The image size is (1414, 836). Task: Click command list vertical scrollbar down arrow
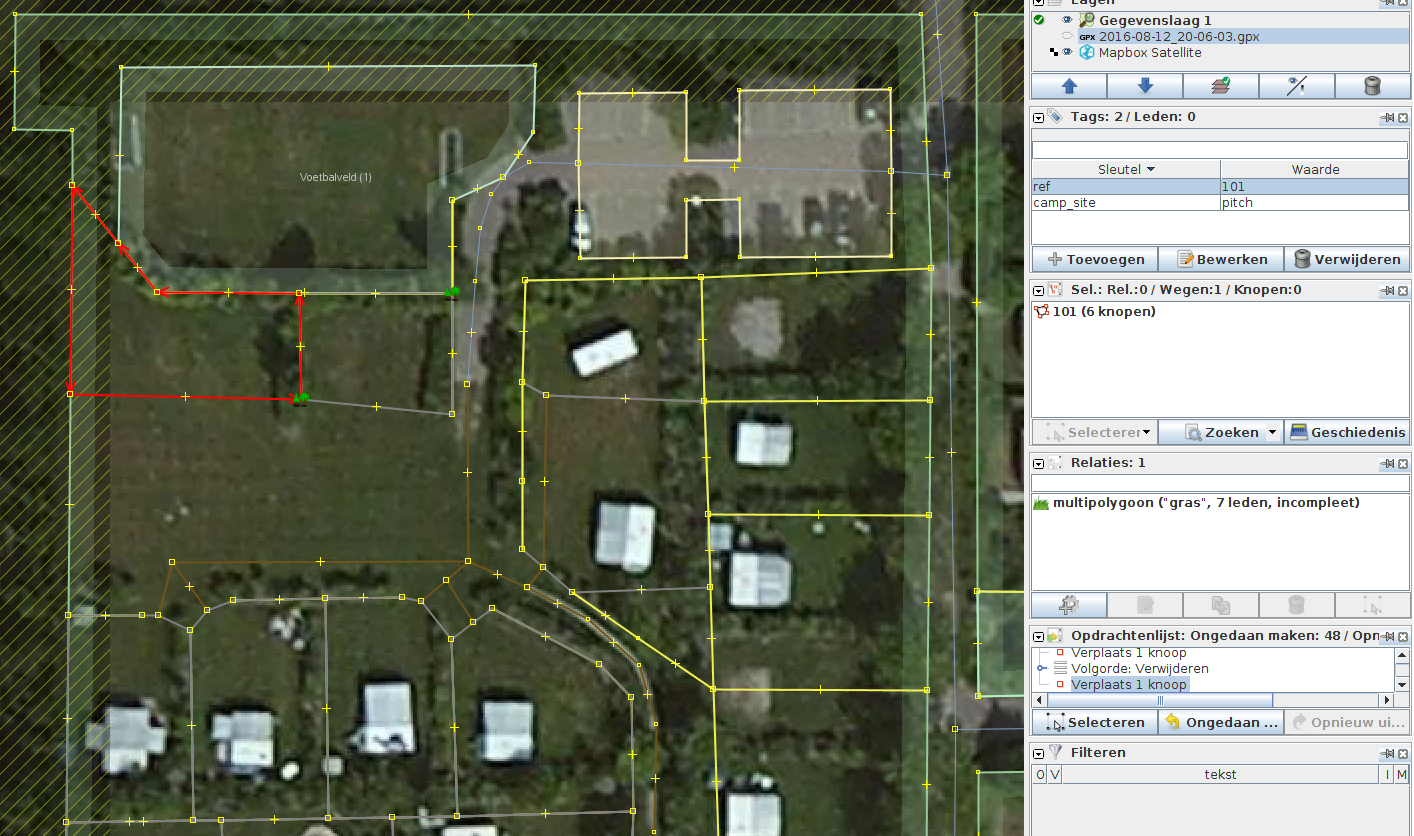click(1402, 685)
